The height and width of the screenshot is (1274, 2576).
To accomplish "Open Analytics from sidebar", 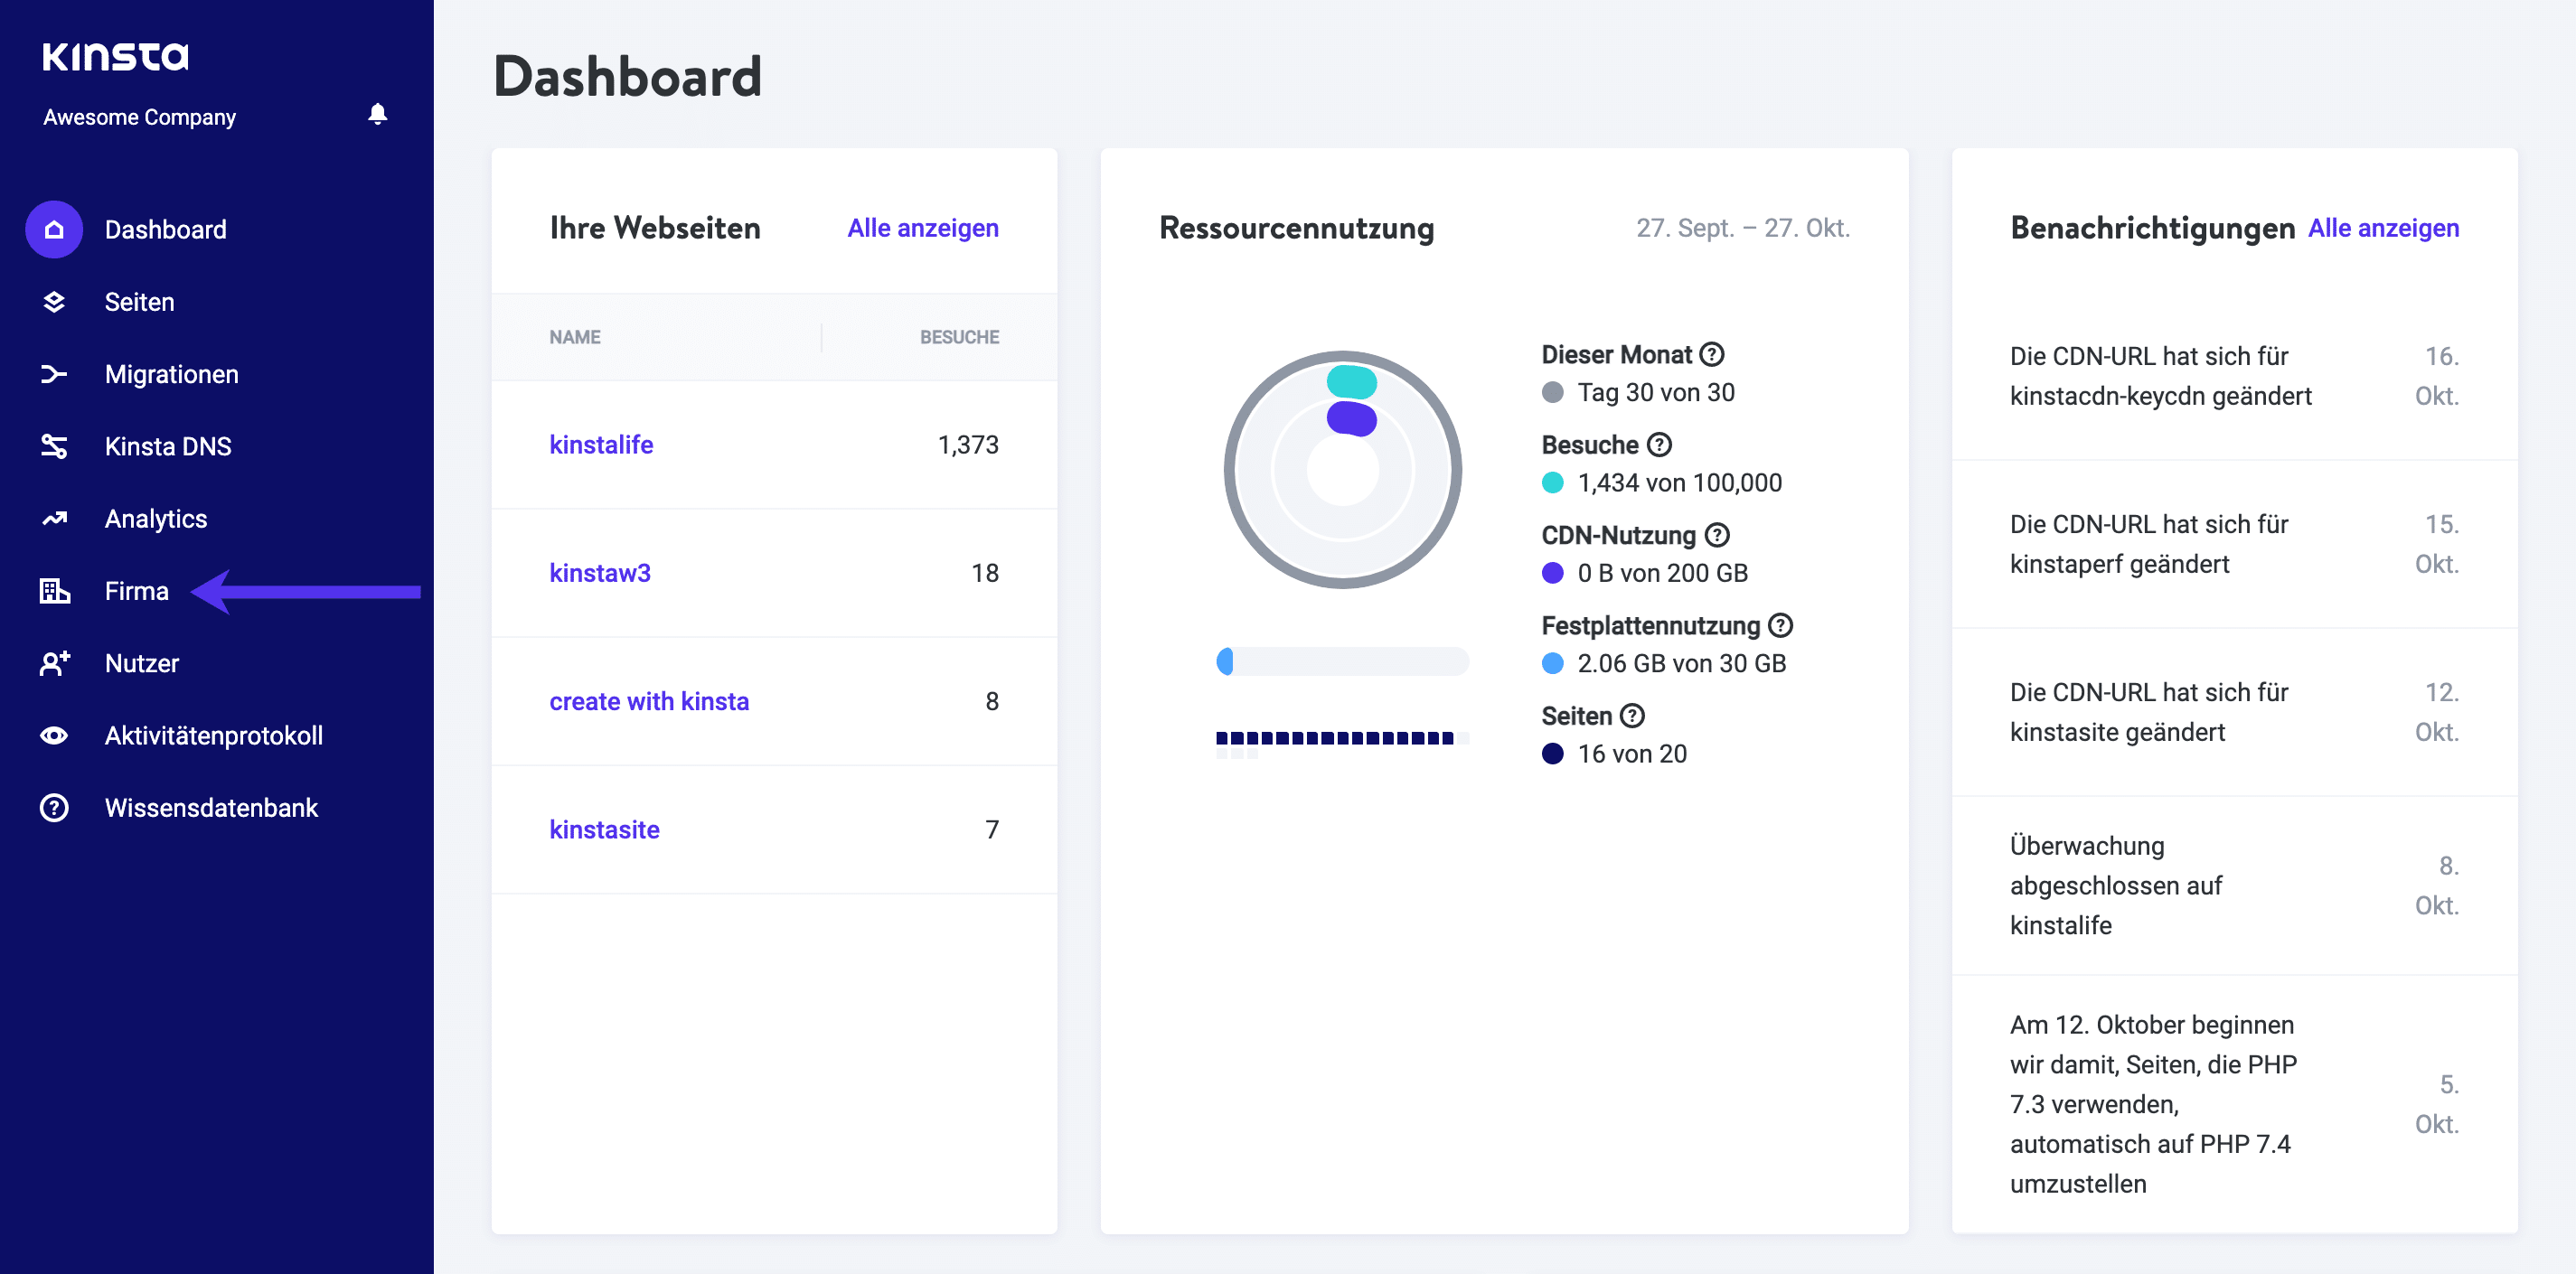I will click(156, 519).
